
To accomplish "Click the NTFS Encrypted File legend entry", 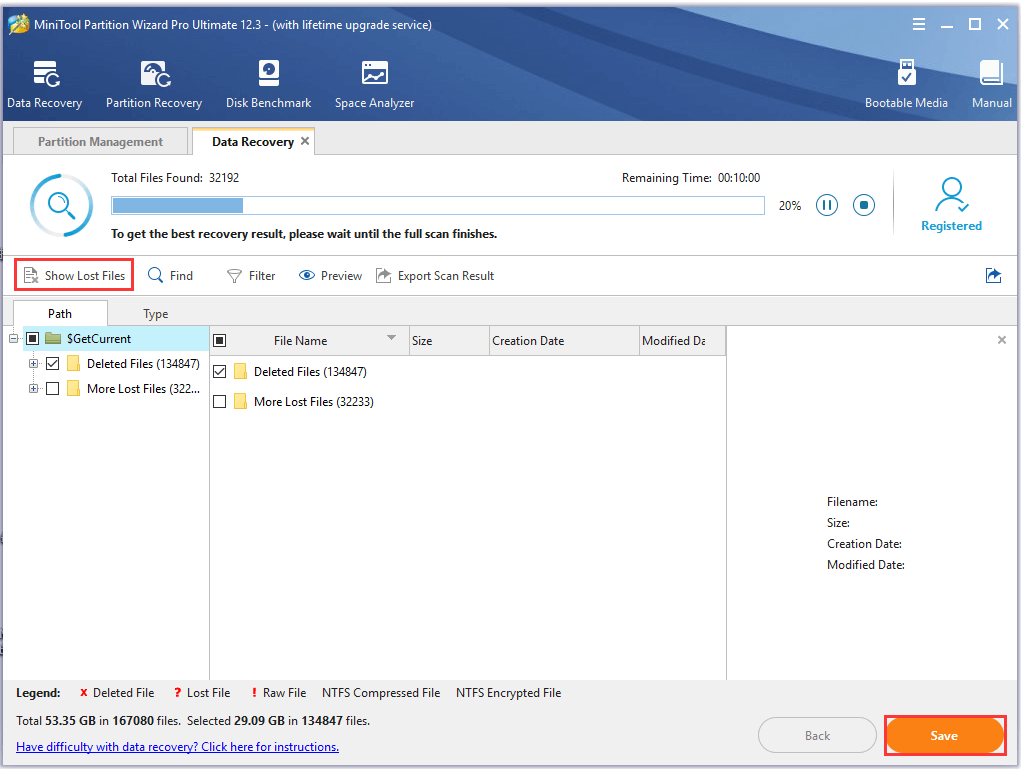I will (509, 692).
